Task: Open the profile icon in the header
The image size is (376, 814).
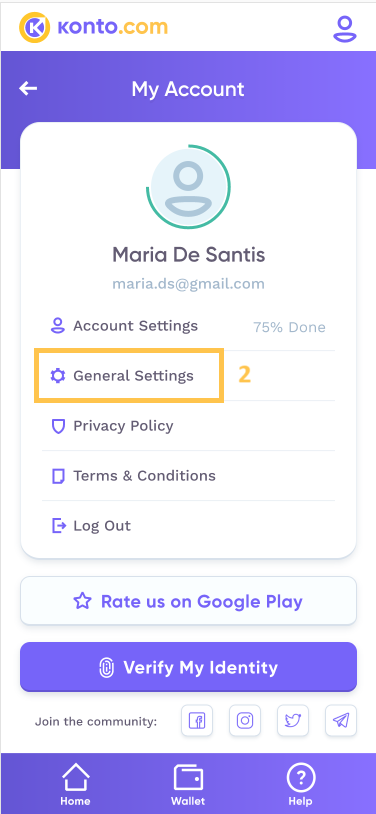Action: click(345, 29)
